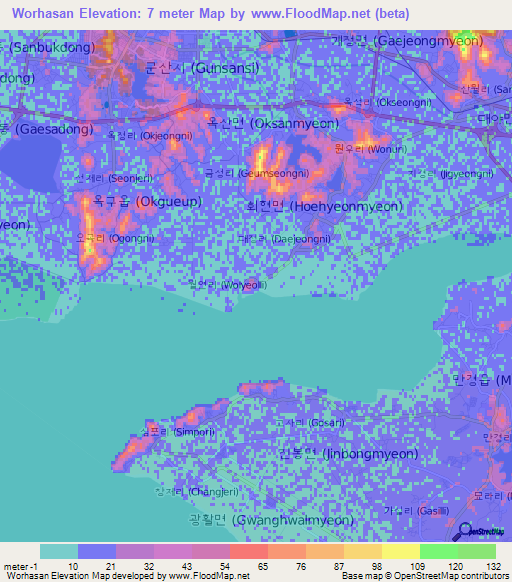The height and width of the screenshot is (582, 512).
Task: Click the FloodMap.net developer credit text
Action: [x=128, y=576]
